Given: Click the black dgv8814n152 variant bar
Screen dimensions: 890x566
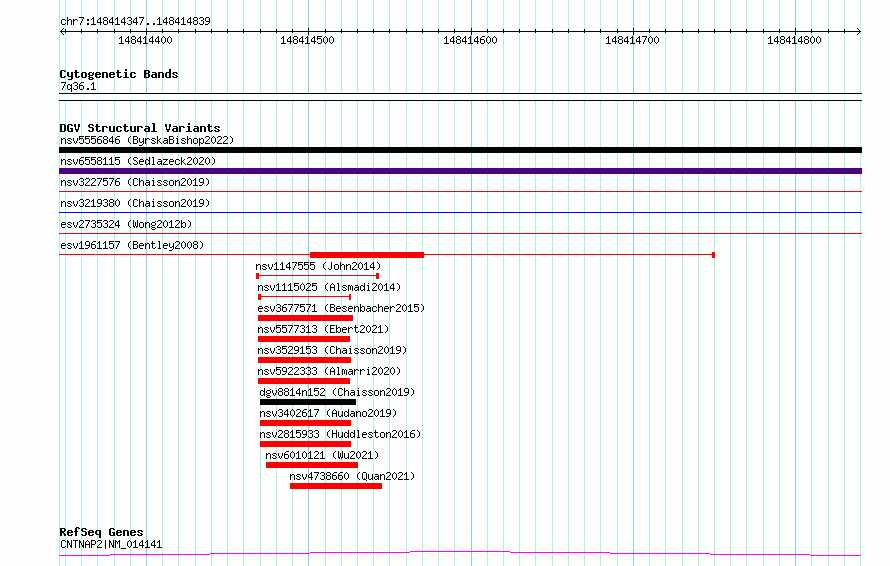Looking at the screenshot, I should click(307, 402).
